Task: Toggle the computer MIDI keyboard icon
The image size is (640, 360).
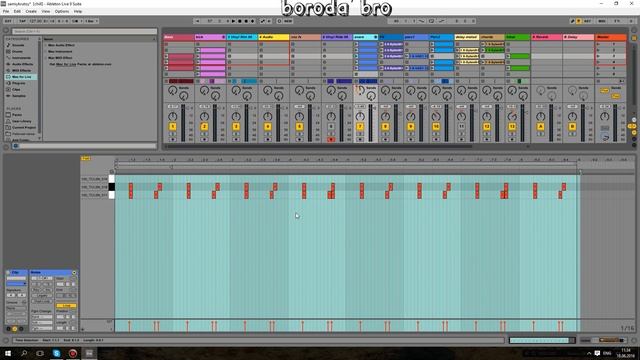Action: pos(579,21)
